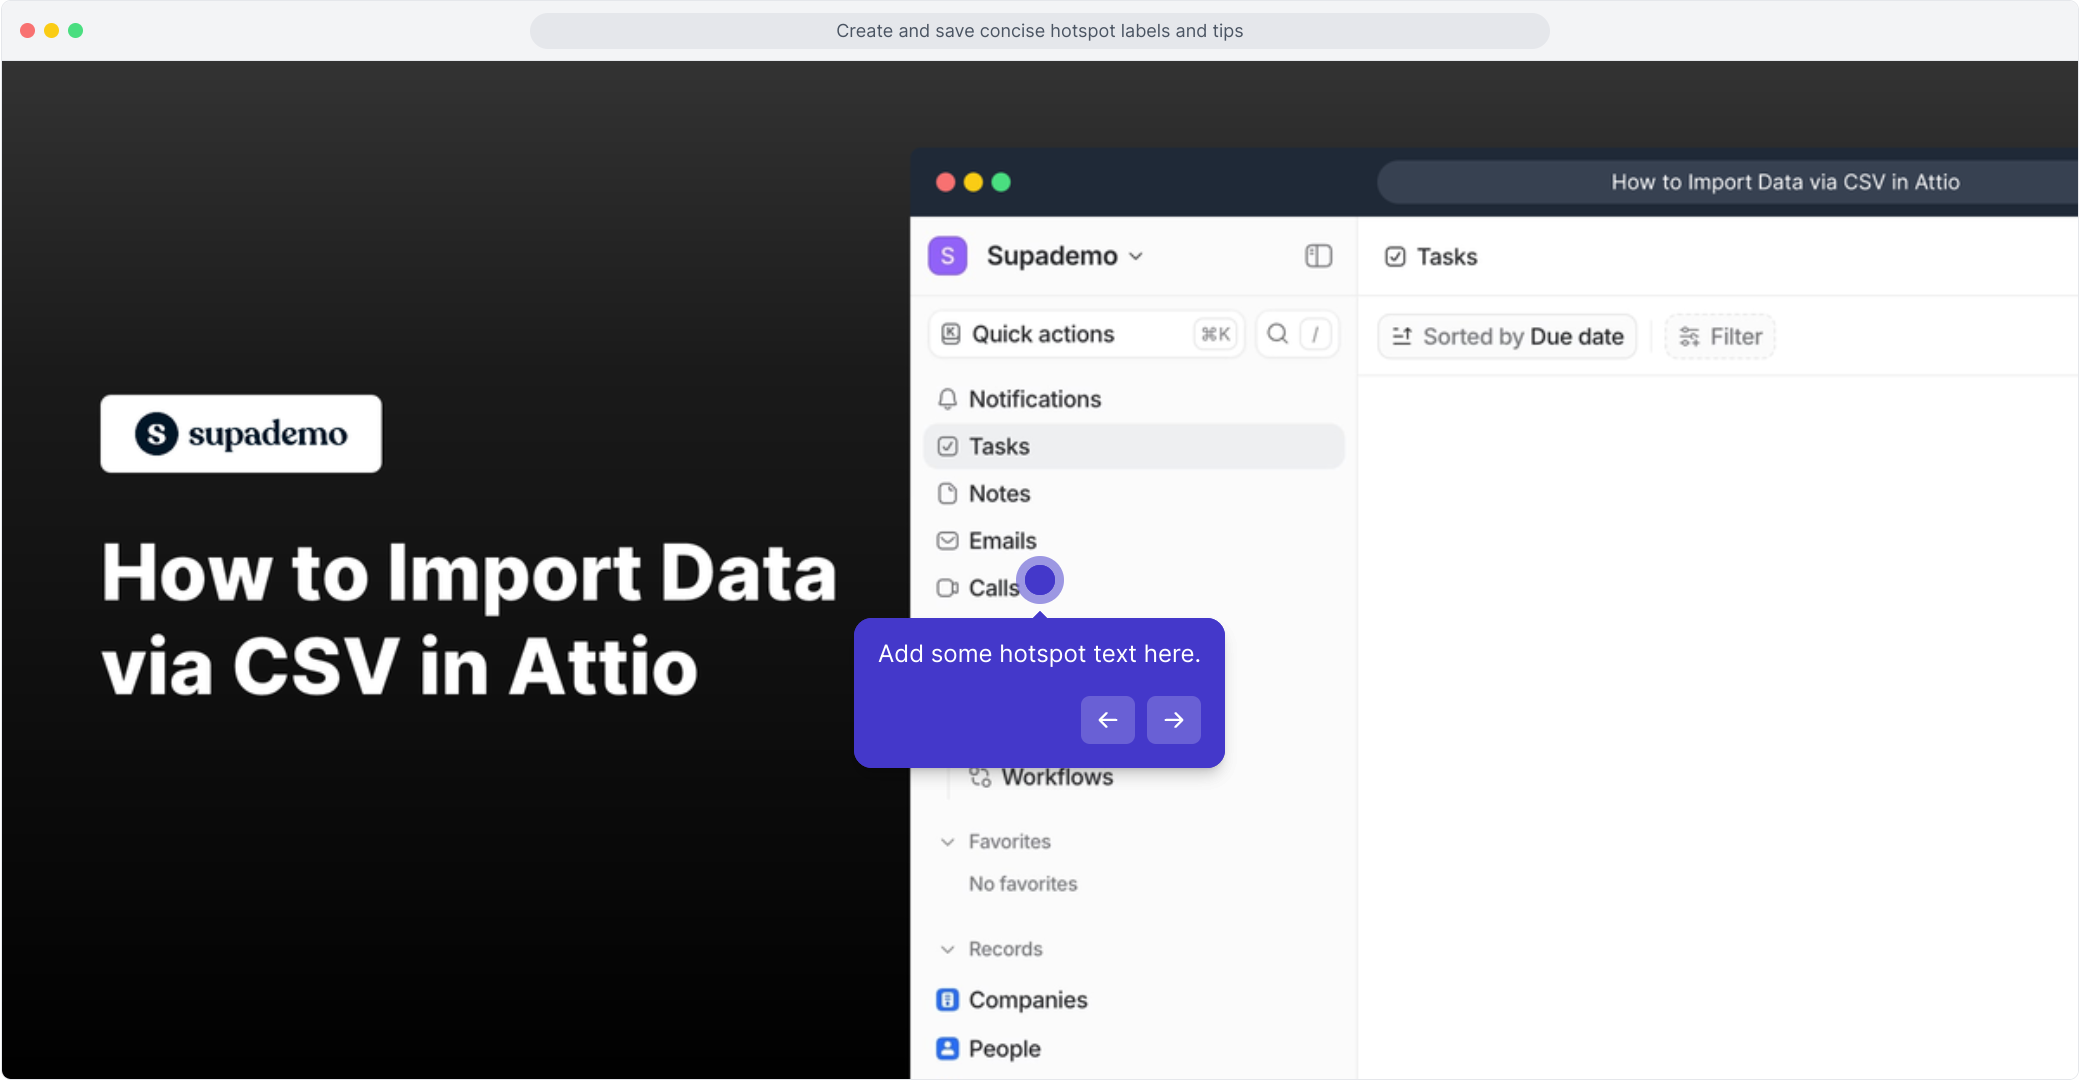Viewport: 2080px width, 1080px height.
Task: Click the Tasks checkbox icon in sidebar
Action: 947,447
